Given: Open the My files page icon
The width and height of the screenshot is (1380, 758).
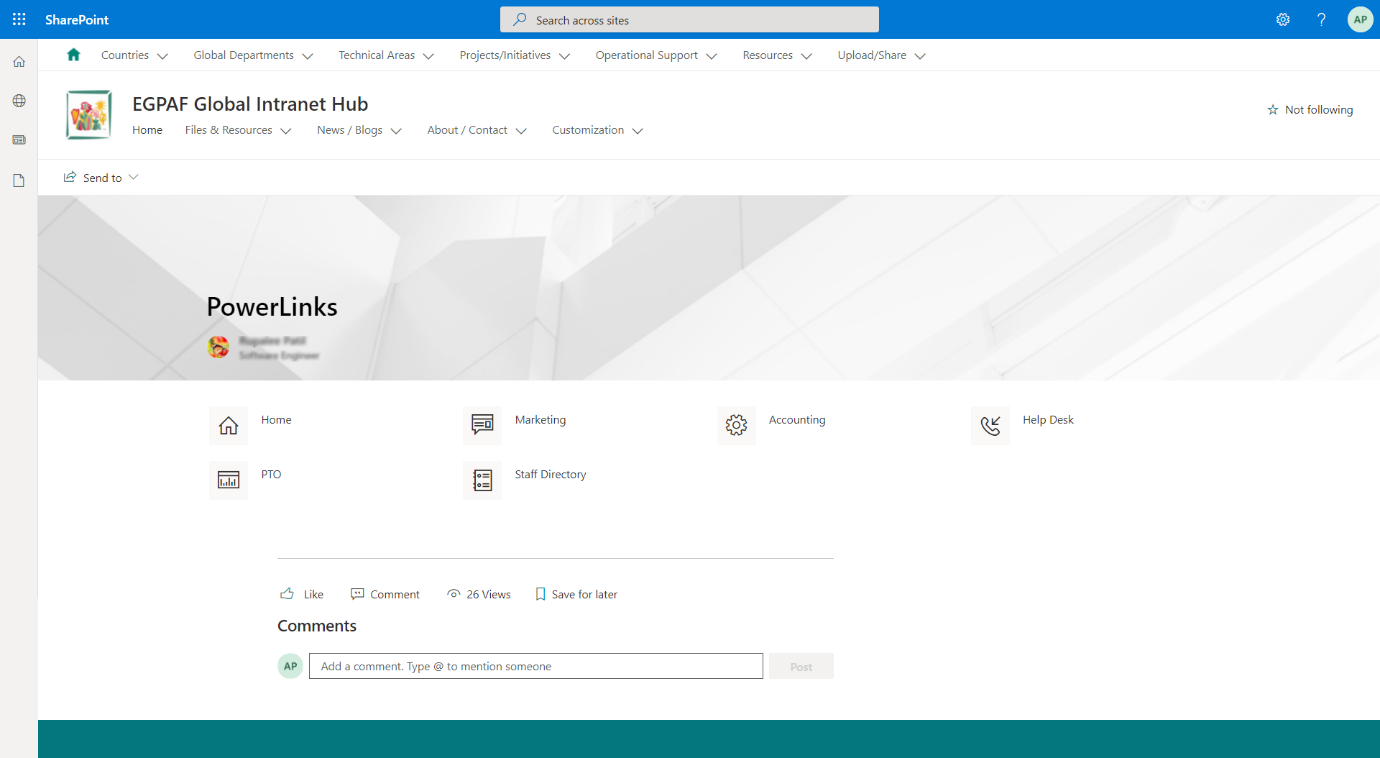Looking at the screenshot, I should (19, 180).
